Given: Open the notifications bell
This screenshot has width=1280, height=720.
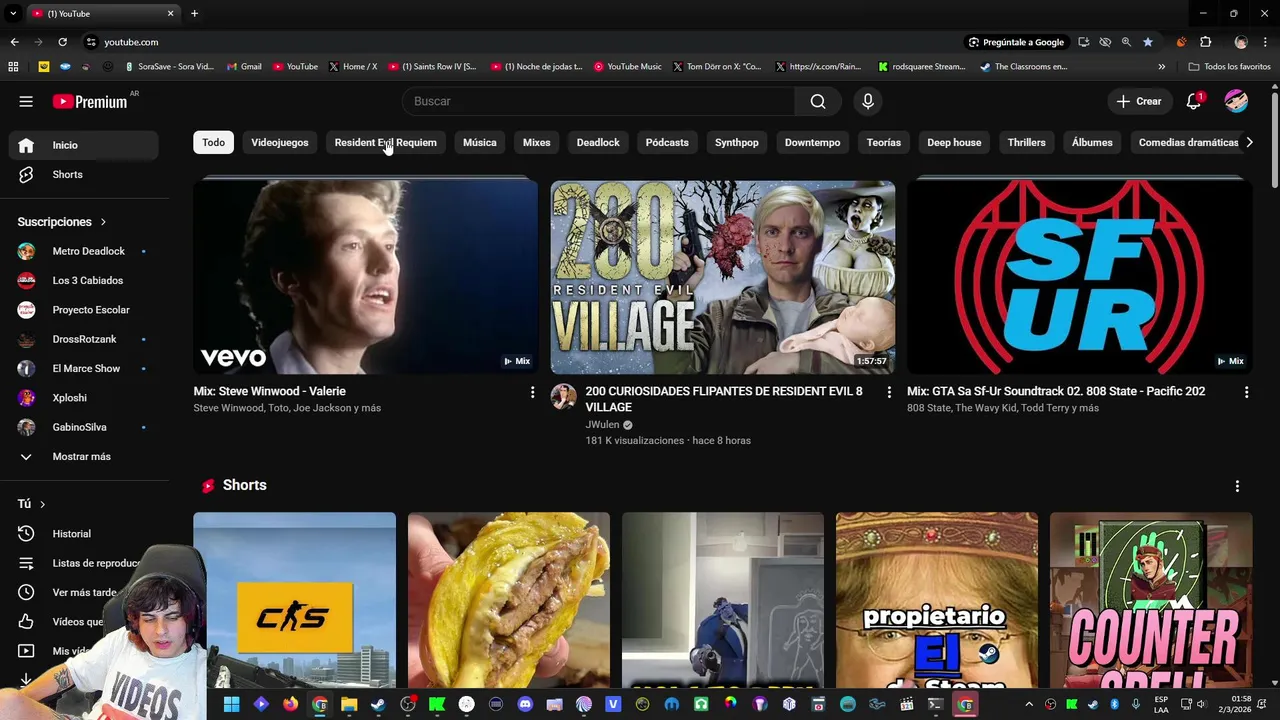Looking at the screenshot, I should coord(1193,101).
